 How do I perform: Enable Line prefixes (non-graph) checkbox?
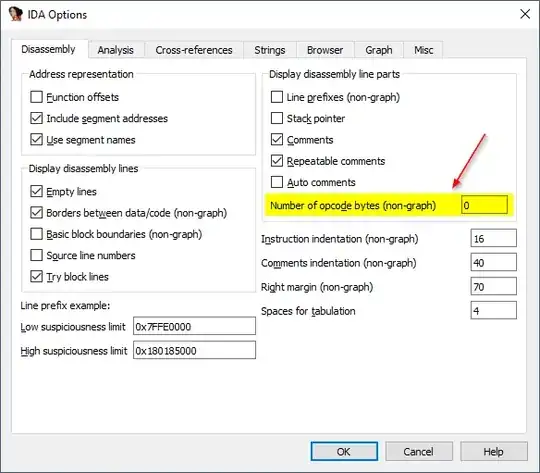click(277, 97)
